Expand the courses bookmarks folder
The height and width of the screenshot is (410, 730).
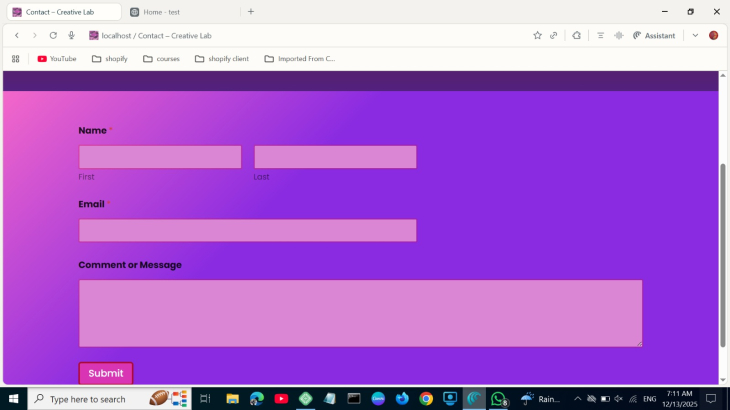(161, 59)
